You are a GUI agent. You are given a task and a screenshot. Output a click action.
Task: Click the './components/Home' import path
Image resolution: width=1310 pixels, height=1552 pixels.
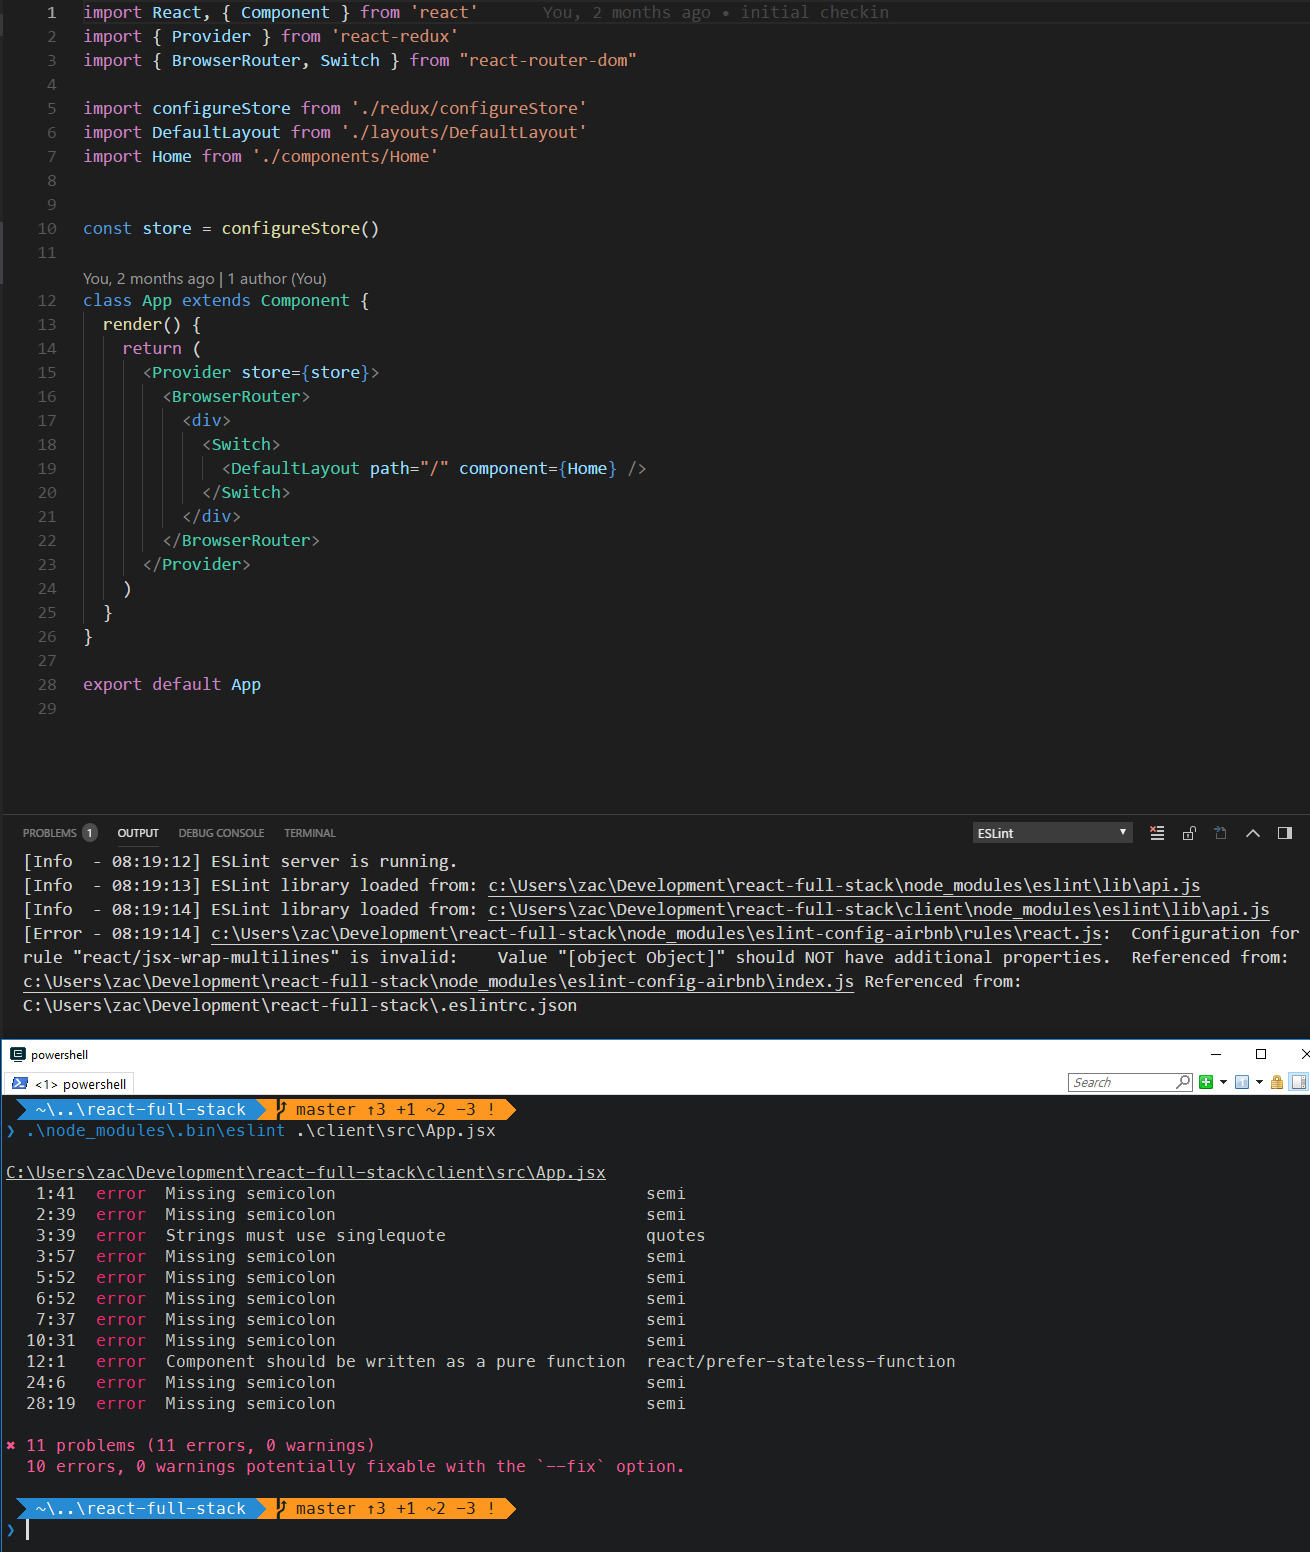(345, 157)
